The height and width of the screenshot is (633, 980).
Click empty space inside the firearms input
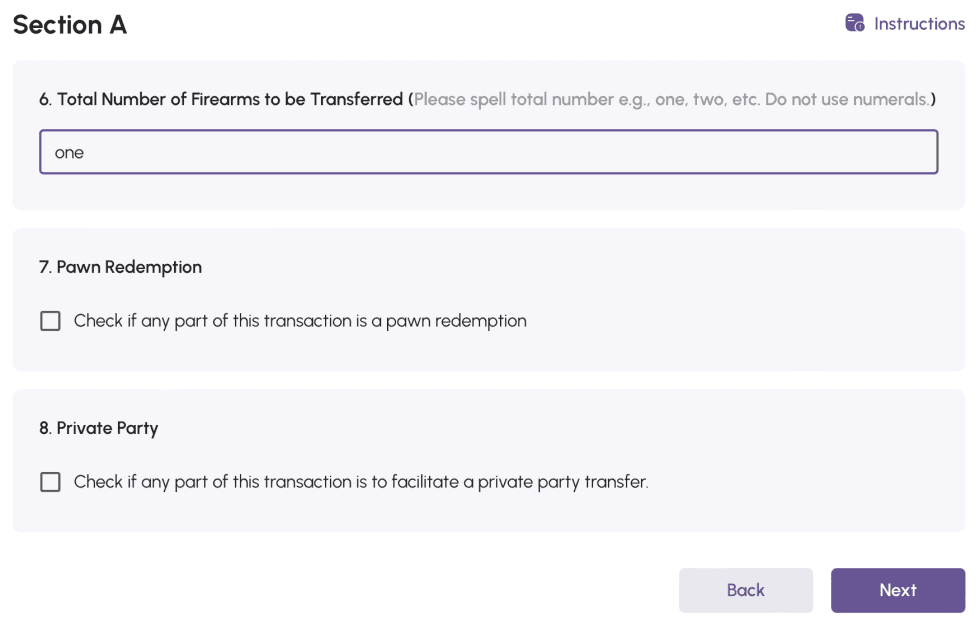click(600, 152)
